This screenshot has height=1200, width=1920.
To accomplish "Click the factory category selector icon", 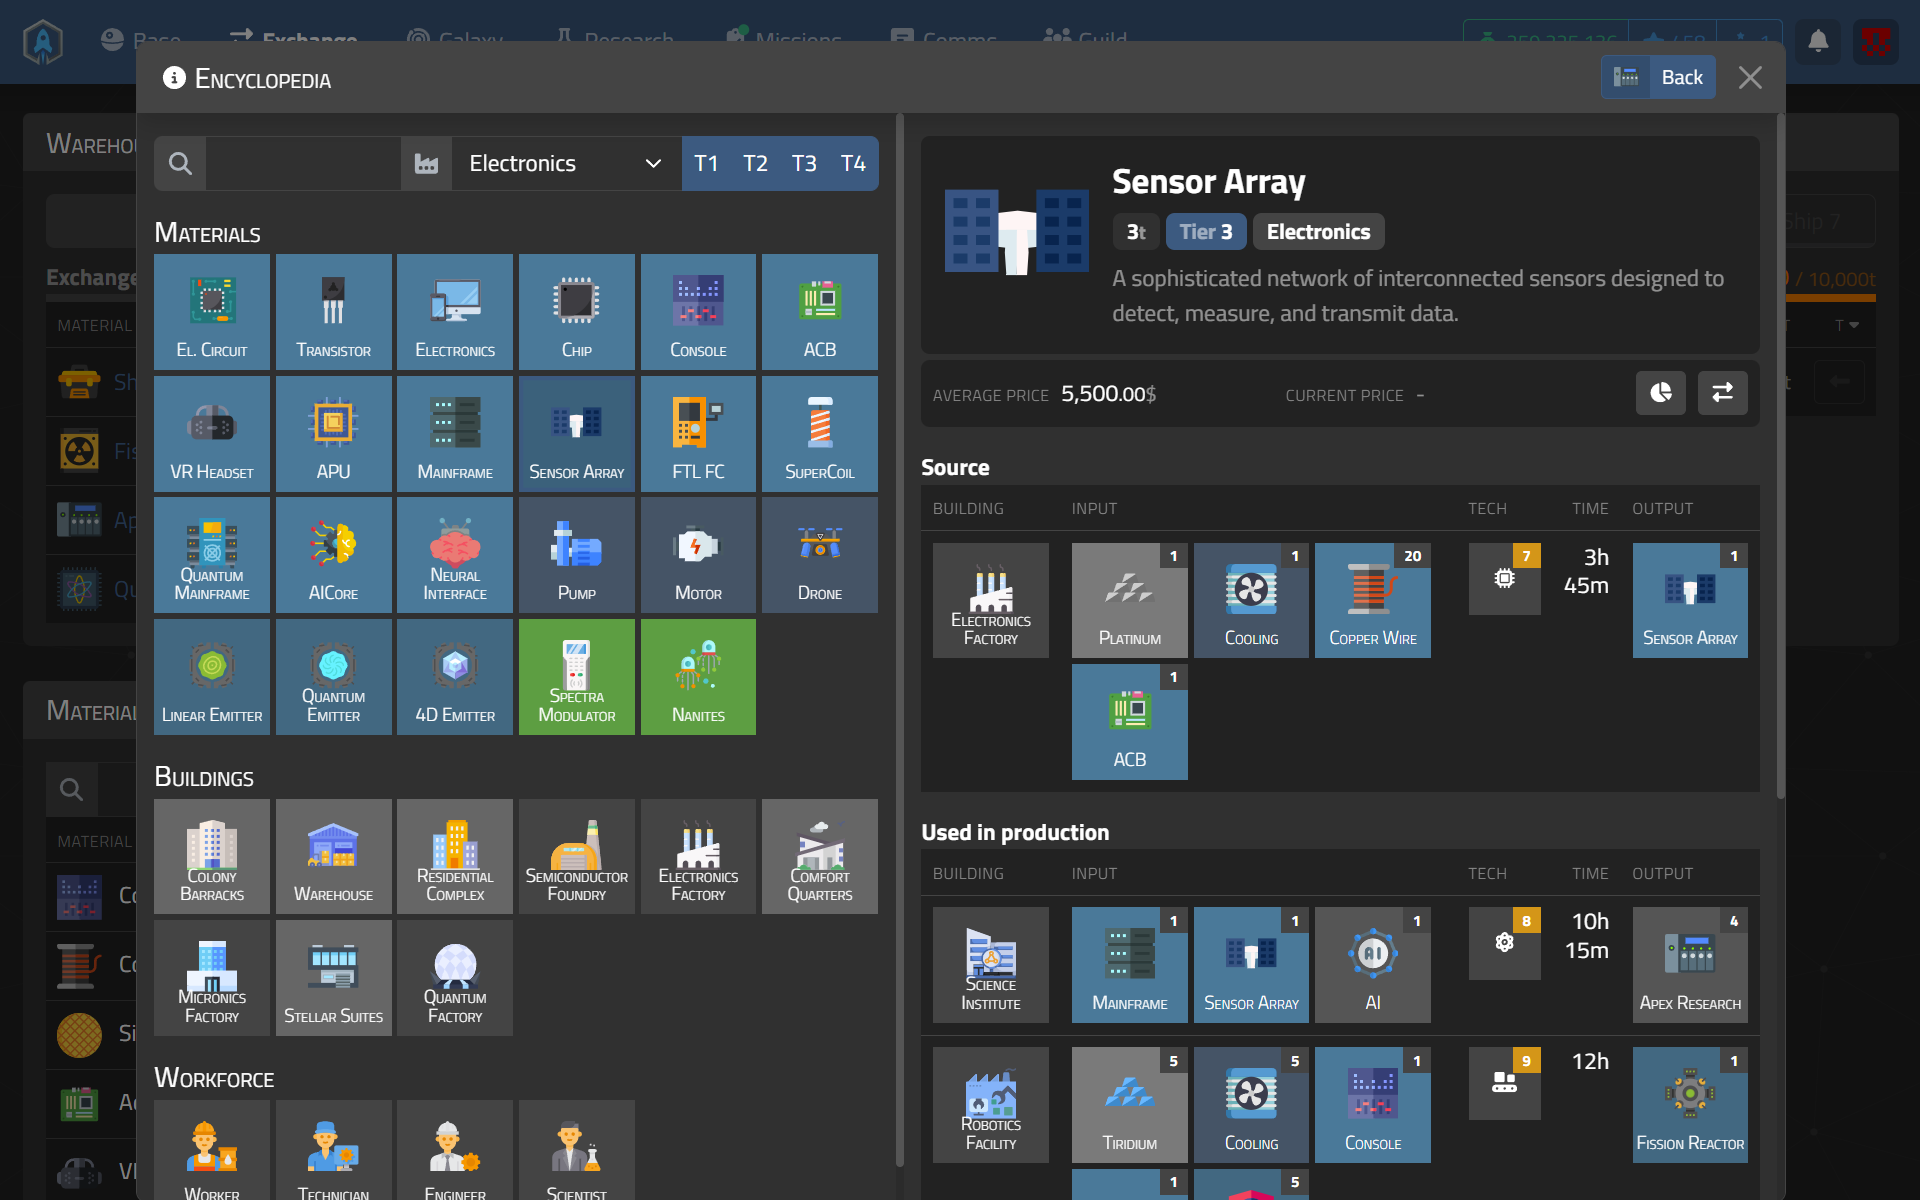I will [427, 163].
